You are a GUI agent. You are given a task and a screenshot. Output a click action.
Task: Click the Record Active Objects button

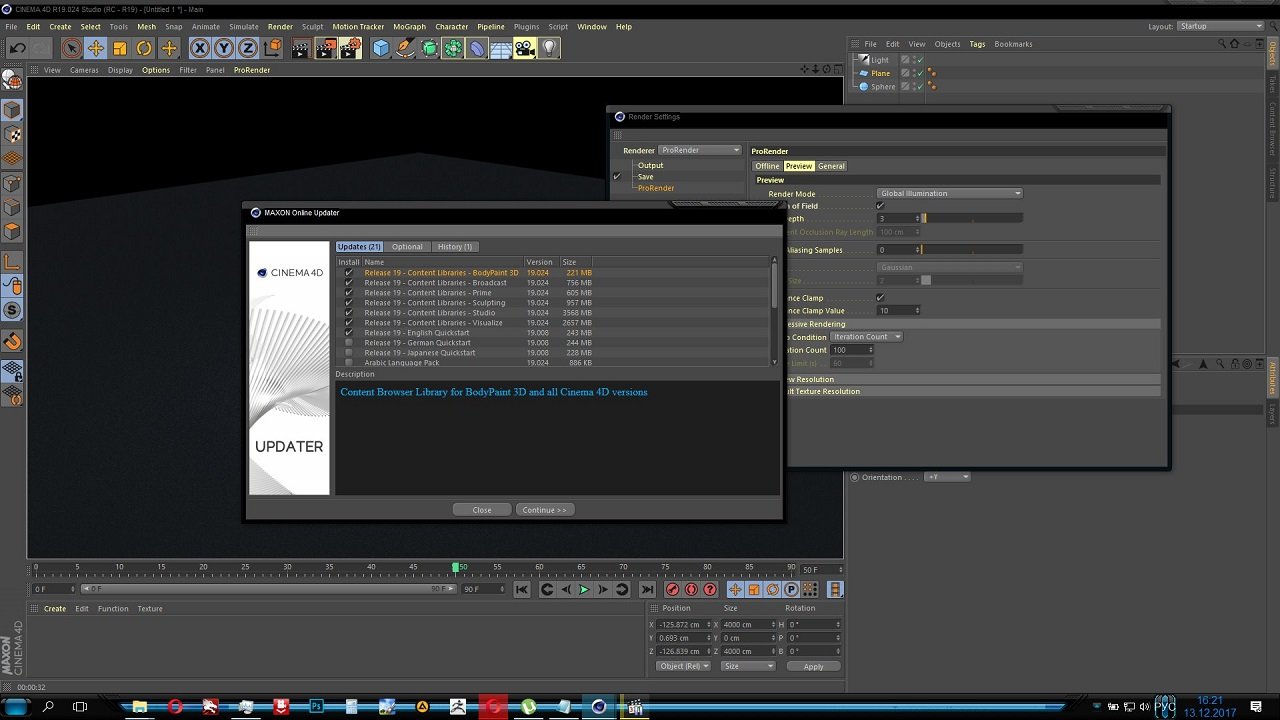[672, 590]
